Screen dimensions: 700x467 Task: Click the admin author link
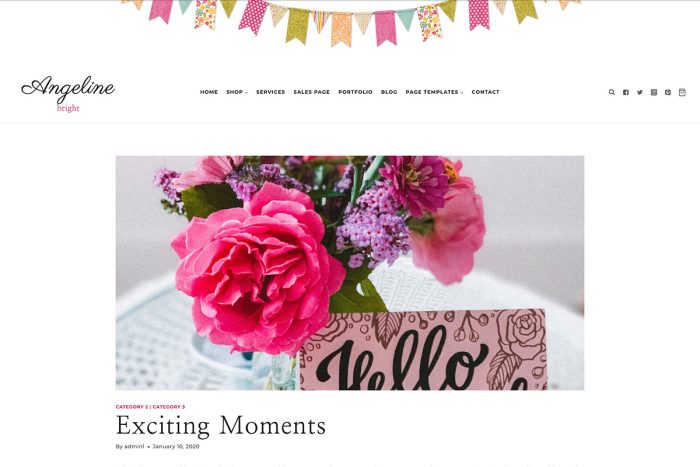134,446
